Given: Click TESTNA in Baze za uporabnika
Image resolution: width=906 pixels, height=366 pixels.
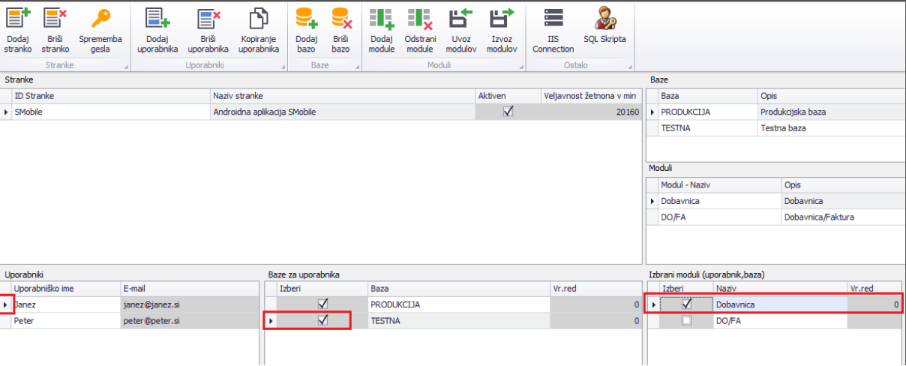Looking at the screenshot, I should coord(459,320).
